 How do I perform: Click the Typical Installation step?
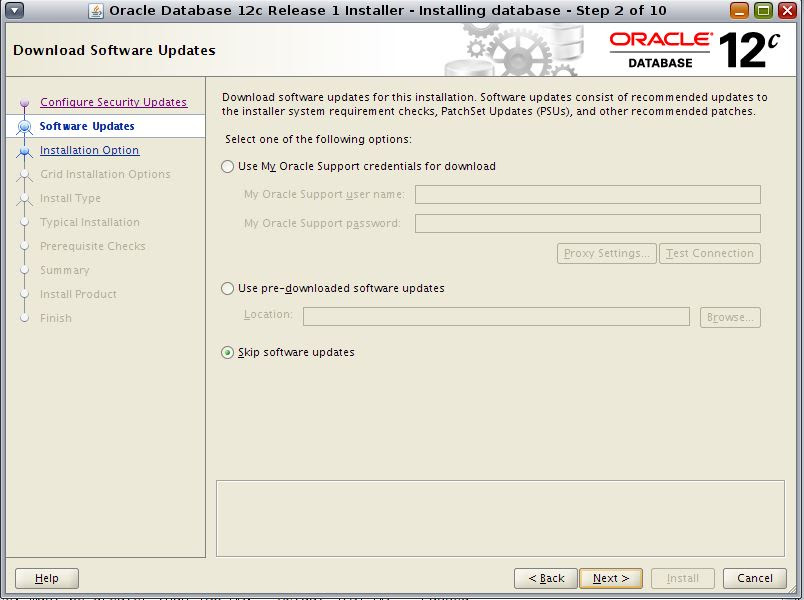click(x=90, y=223)
